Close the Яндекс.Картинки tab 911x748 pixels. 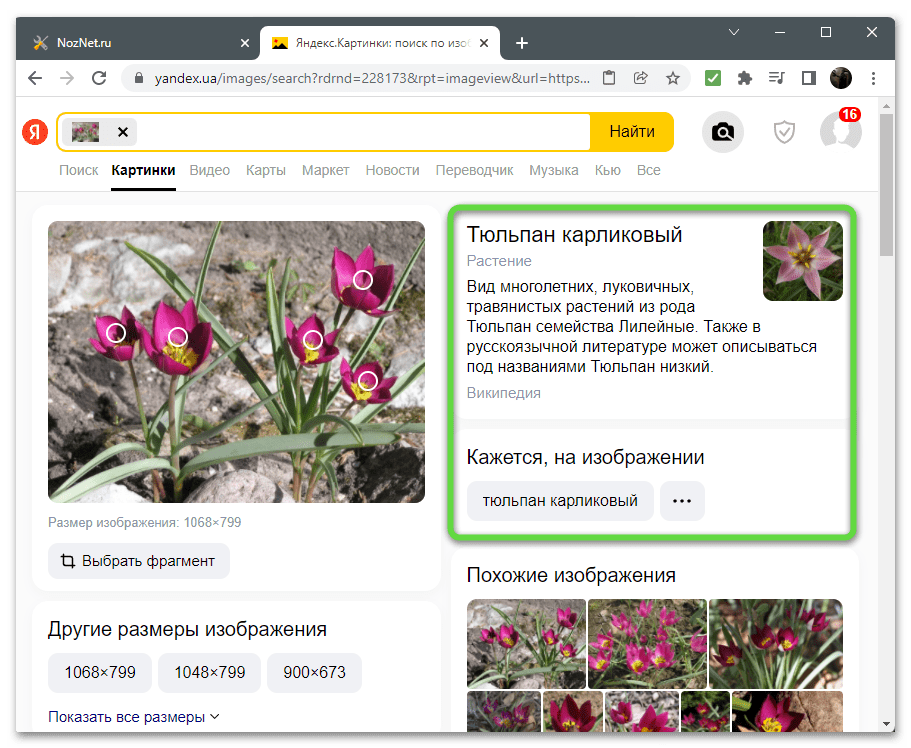[484, 43]
